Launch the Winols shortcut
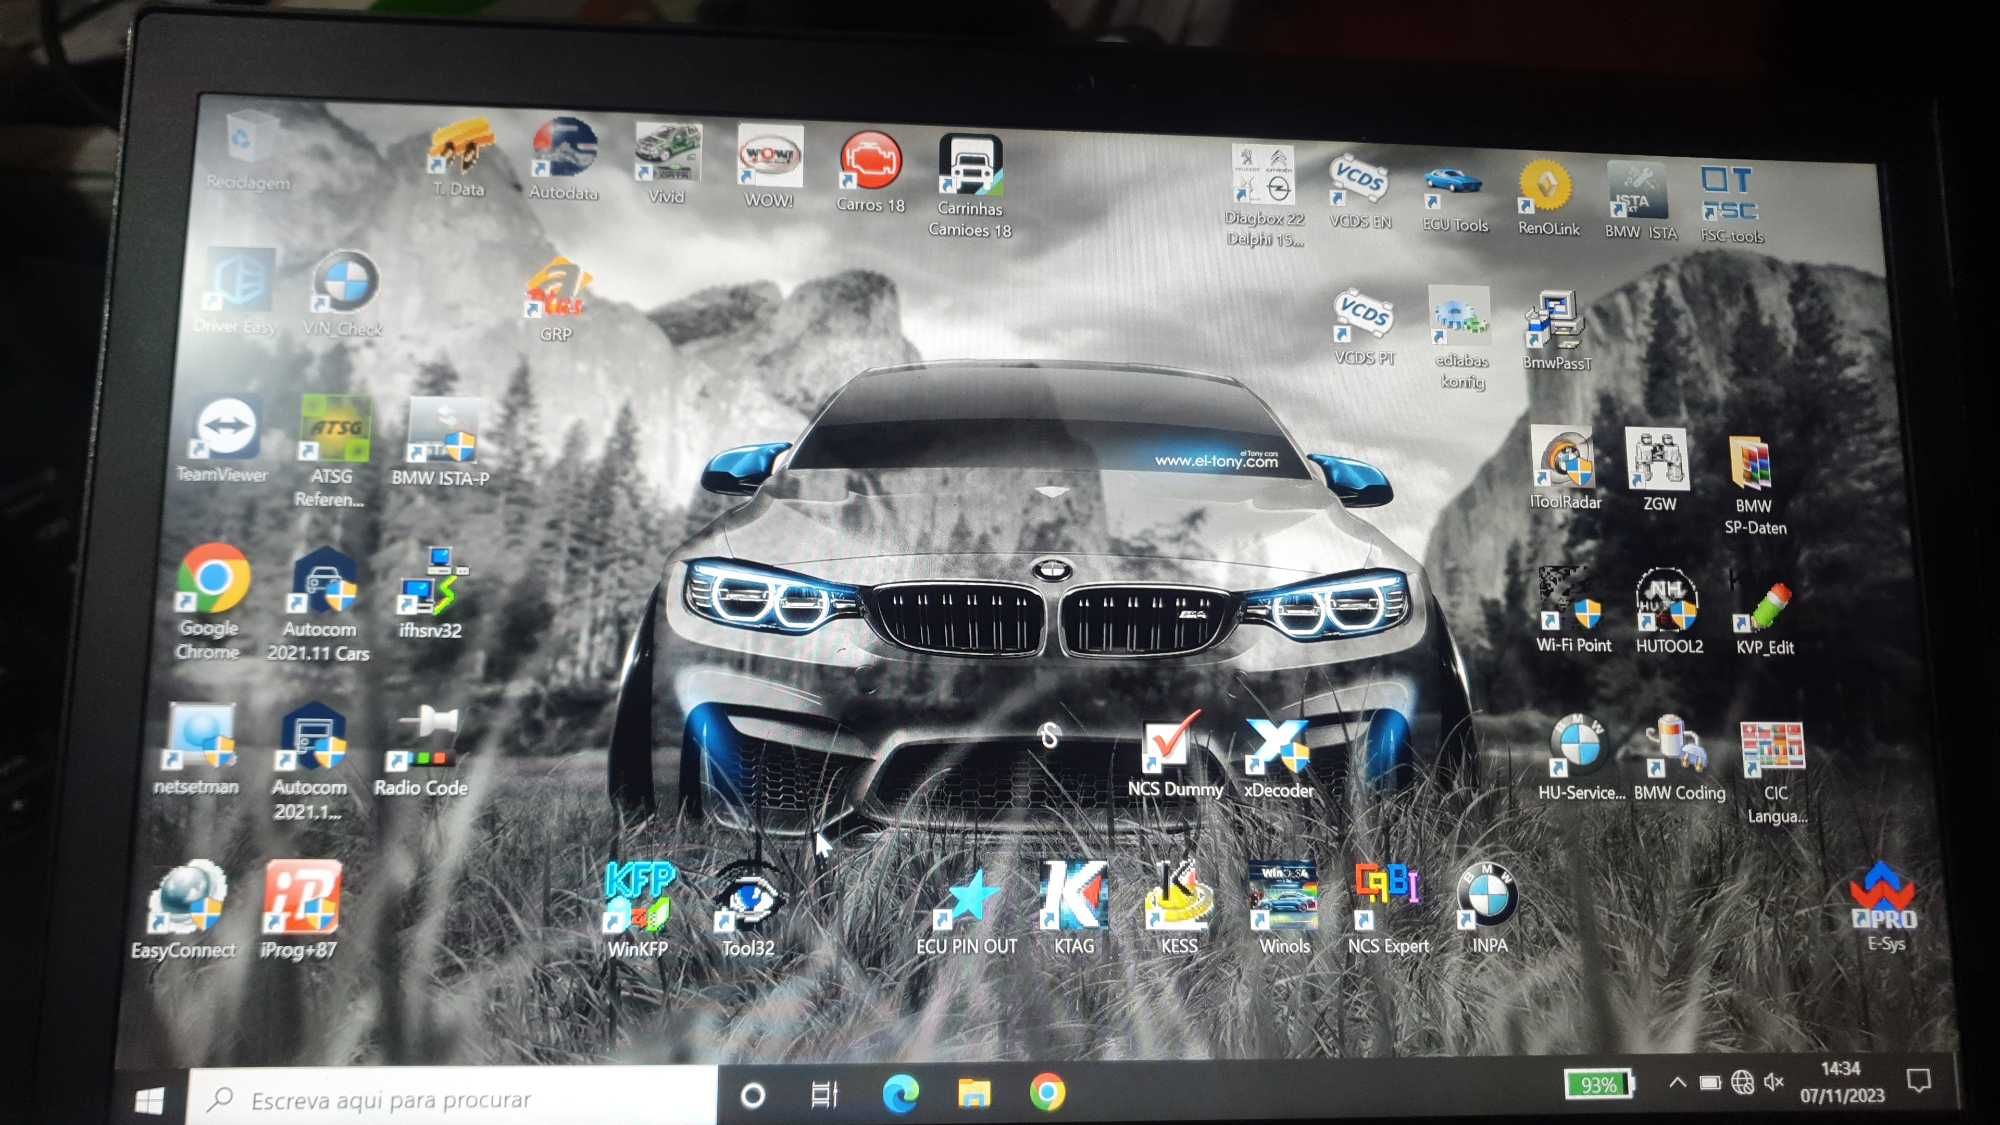The height and width of the screenshot is (1125, 2000). pos(1284,908)
